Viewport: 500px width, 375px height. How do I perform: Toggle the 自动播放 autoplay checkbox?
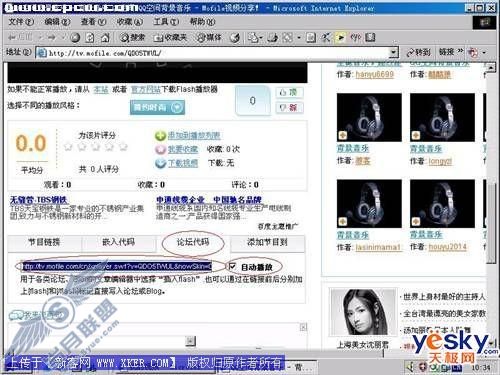tap(232, 266)
